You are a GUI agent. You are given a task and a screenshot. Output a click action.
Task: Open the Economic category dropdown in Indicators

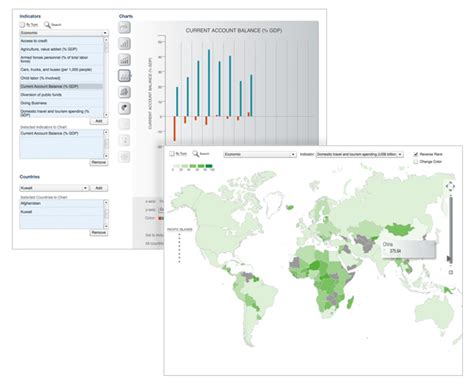tap(64, 33)
